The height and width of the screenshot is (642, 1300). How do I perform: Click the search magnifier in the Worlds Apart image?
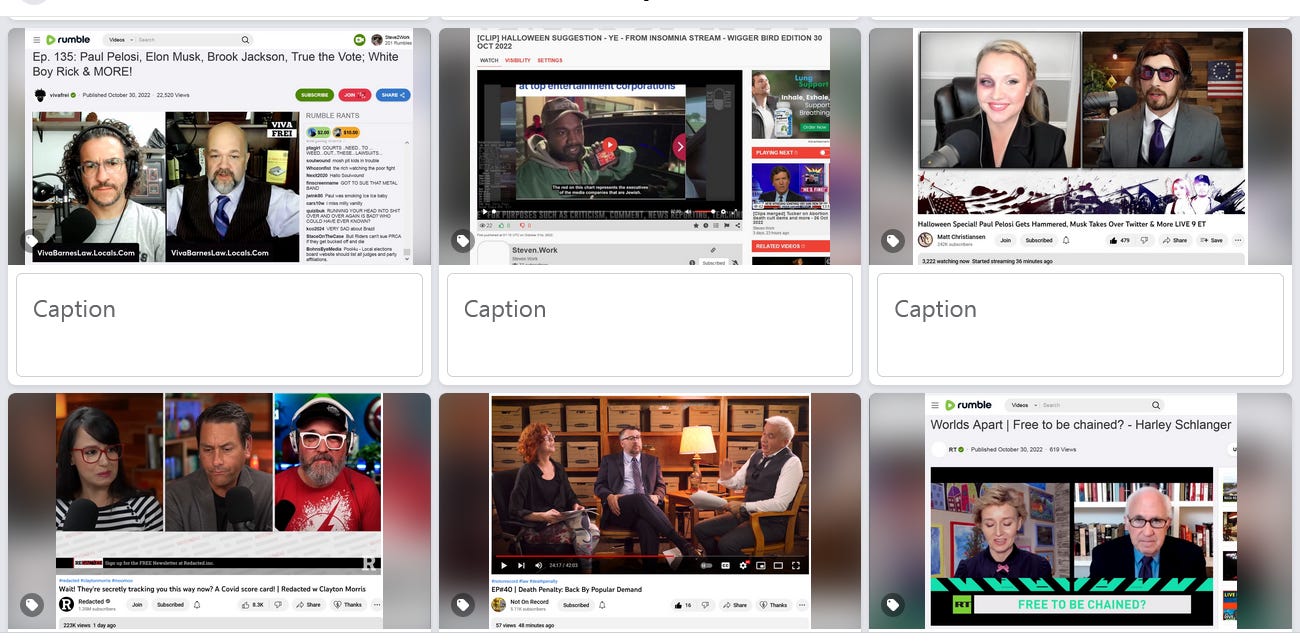point(1156,405)
